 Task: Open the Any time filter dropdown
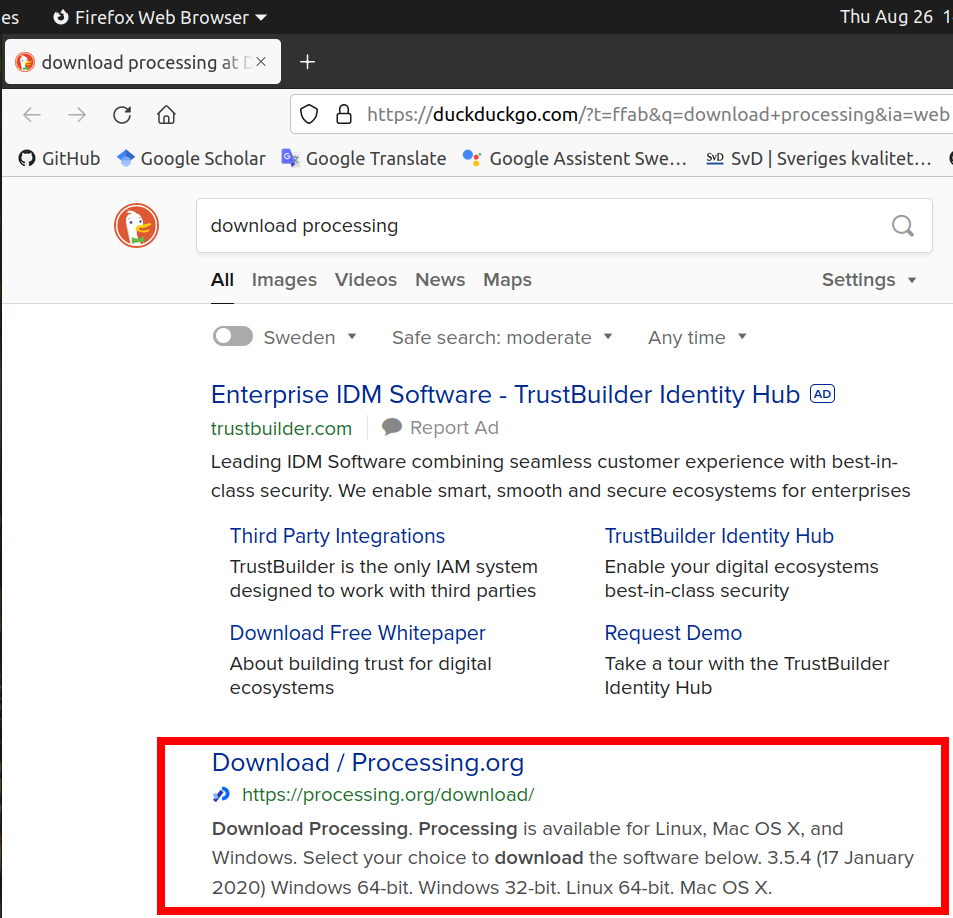coord(697,337)
